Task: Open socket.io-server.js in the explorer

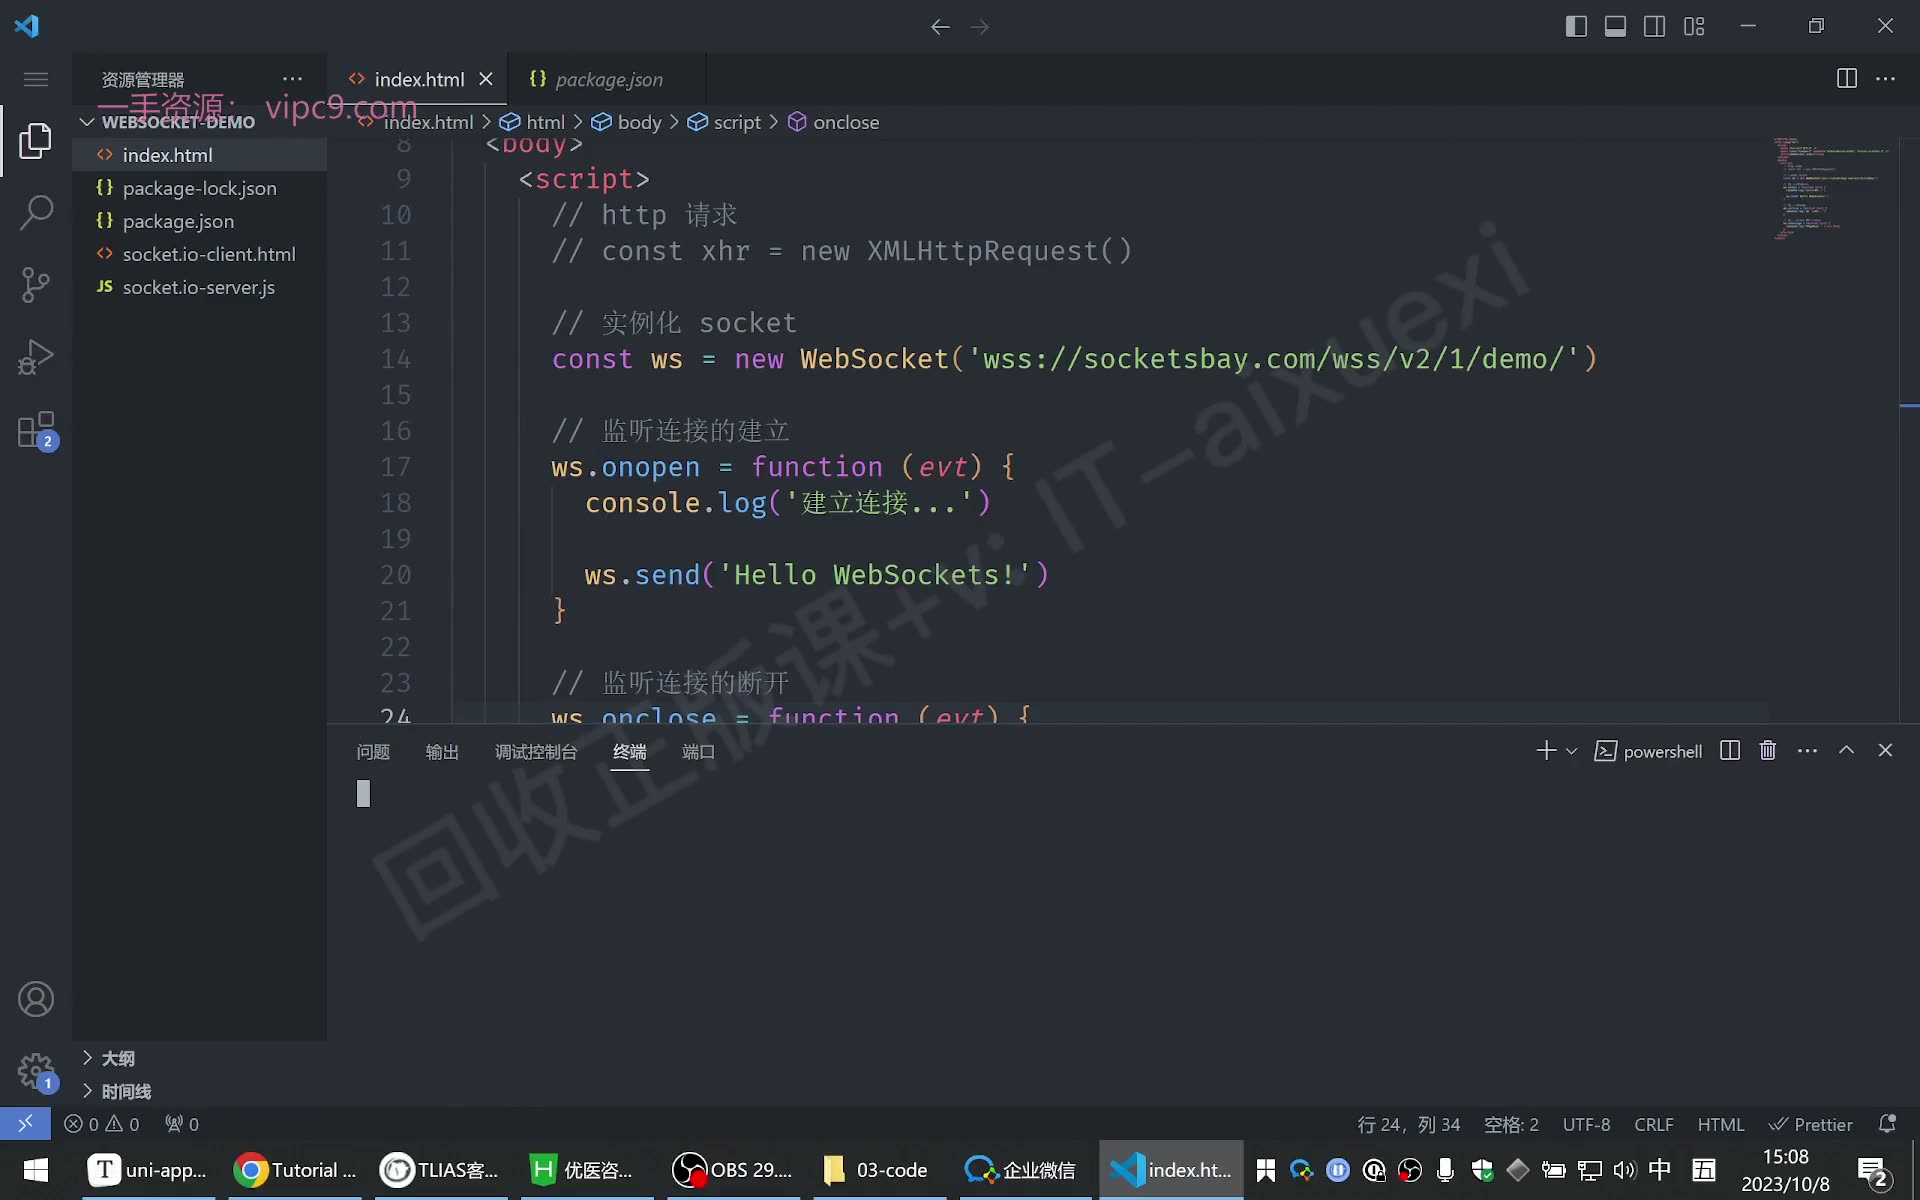Action: tap(199, 287)
